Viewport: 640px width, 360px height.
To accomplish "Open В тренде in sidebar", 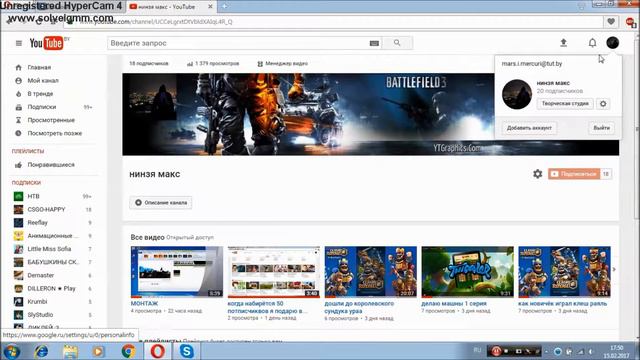I will (x=40, y=93).
